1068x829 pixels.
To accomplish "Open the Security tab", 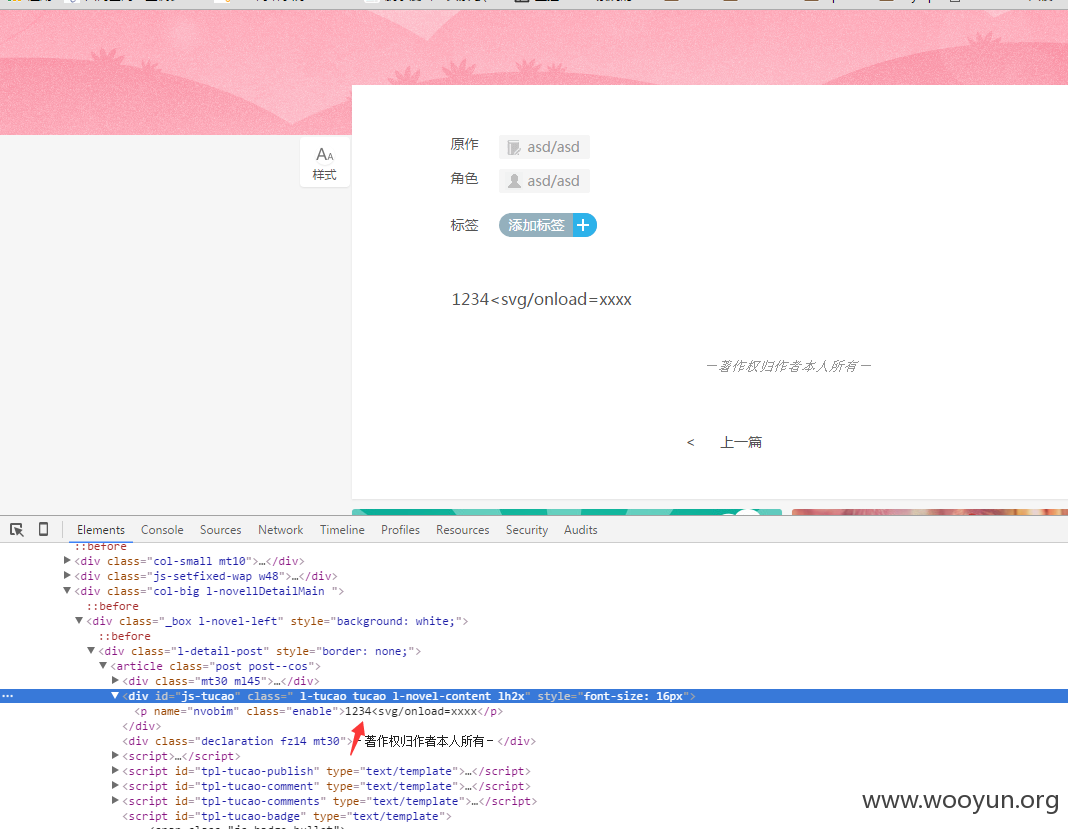I will point(527,530).
